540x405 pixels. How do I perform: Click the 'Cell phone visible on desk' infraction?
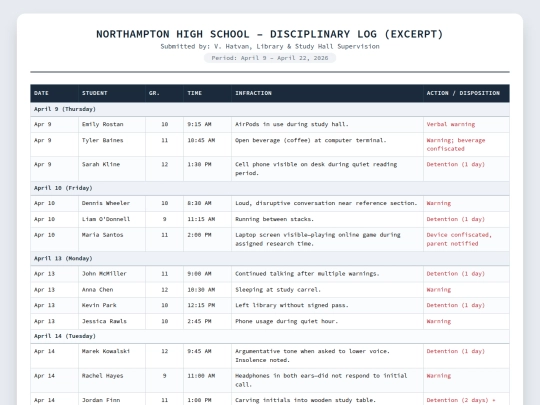316,169
